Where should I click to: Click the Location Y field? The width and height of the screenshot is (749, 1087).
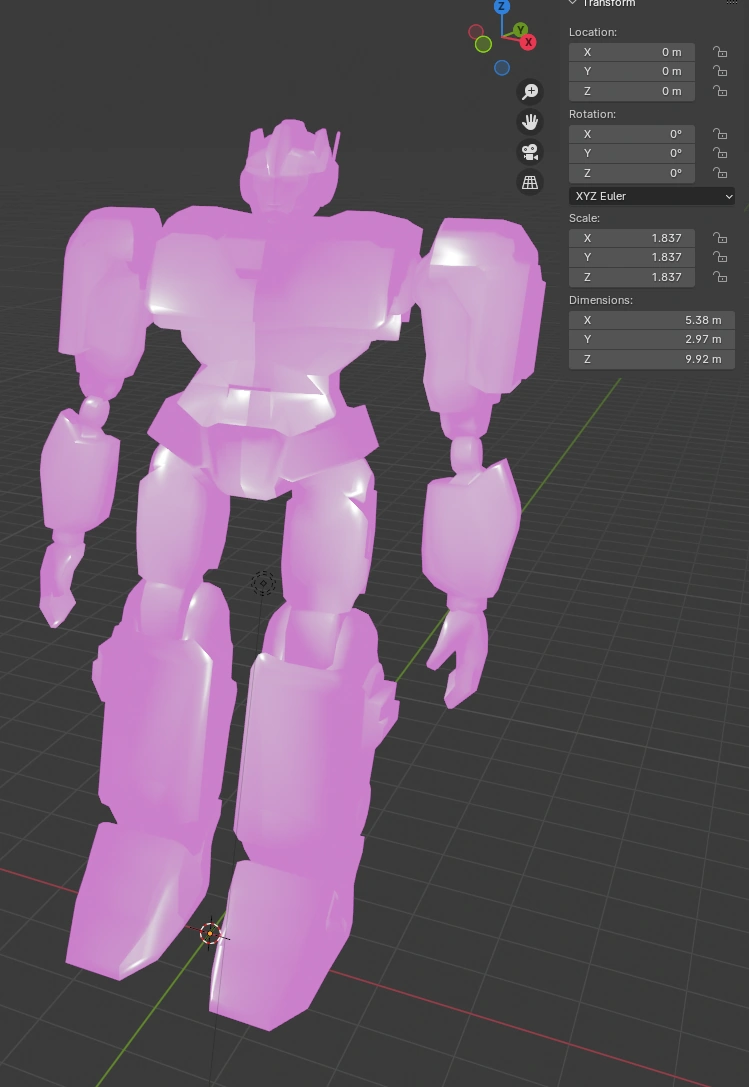(632, 71)
